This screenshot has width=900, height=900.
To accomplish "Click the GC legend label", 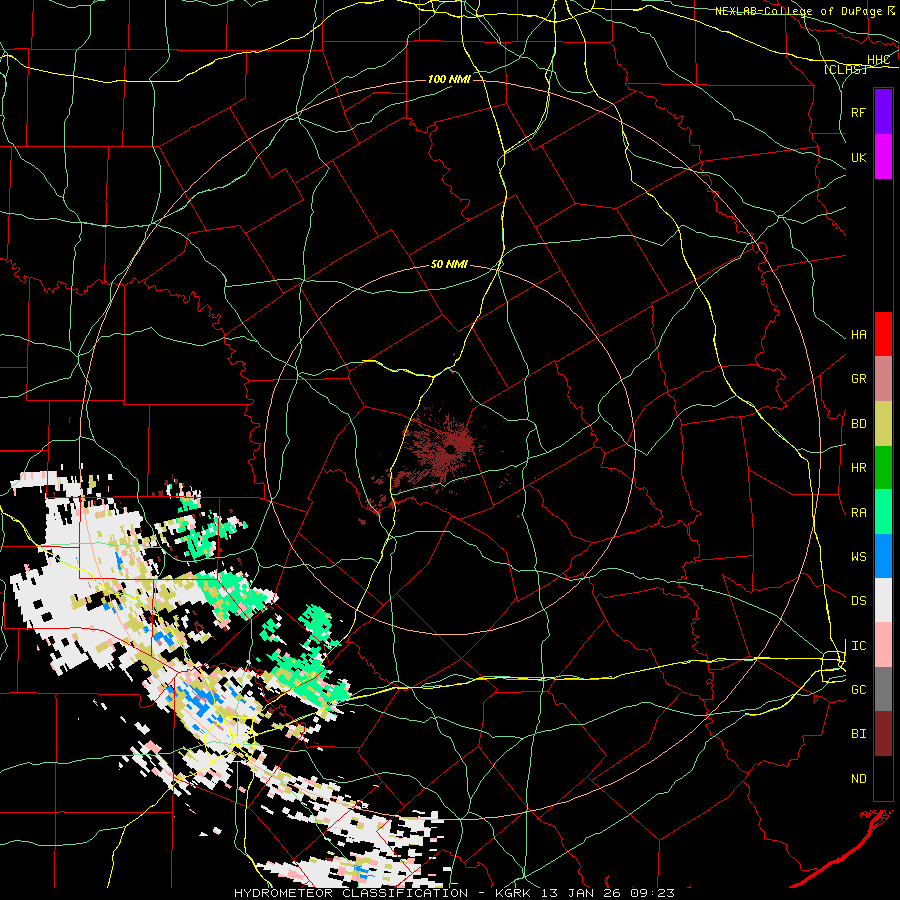I will 858,689.
